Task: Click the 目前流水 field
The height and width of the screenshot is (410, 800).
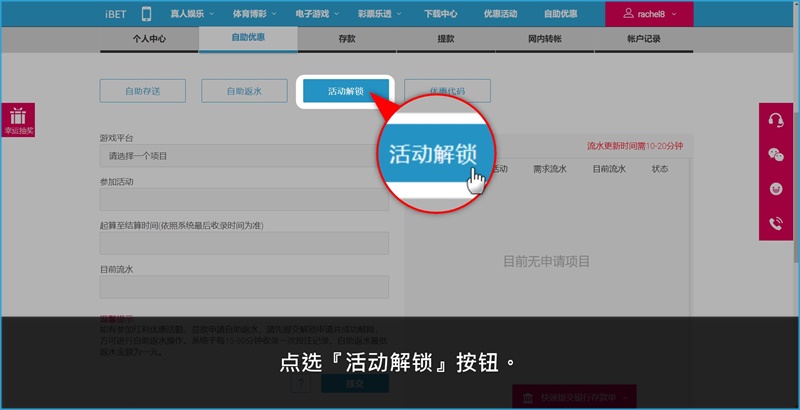Action: point(244,287)
